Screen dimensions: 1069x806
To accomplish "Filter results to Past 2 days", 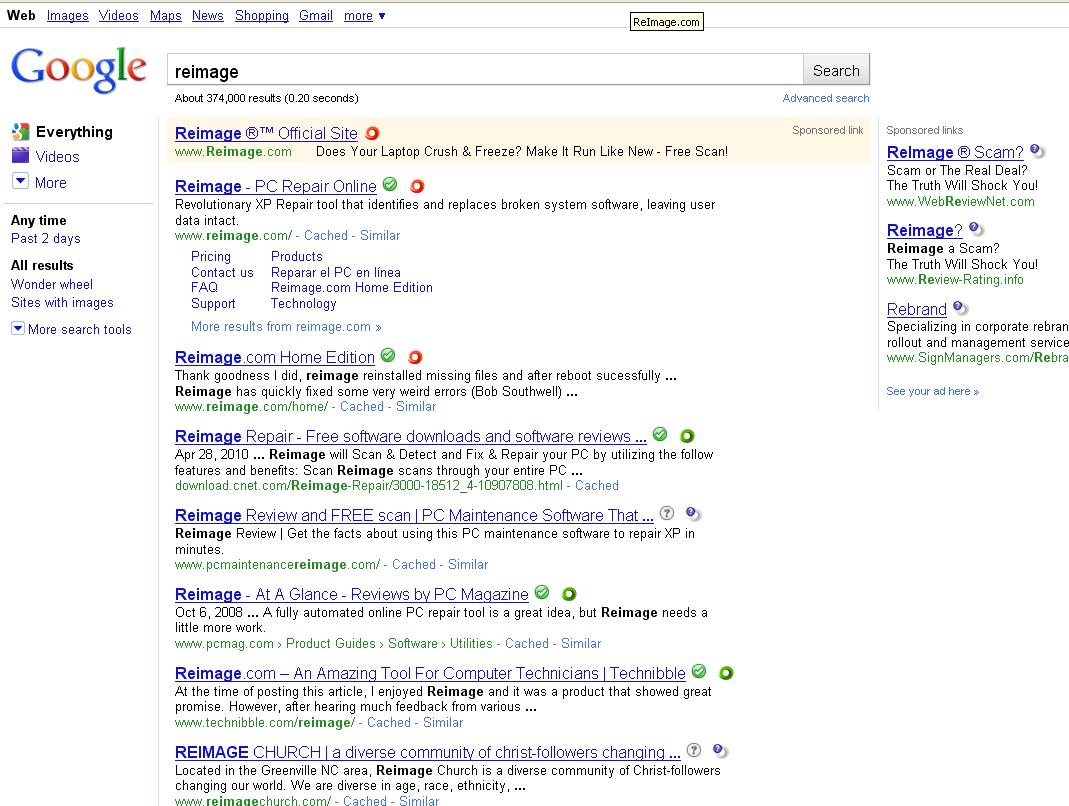I will click(46, 239).
